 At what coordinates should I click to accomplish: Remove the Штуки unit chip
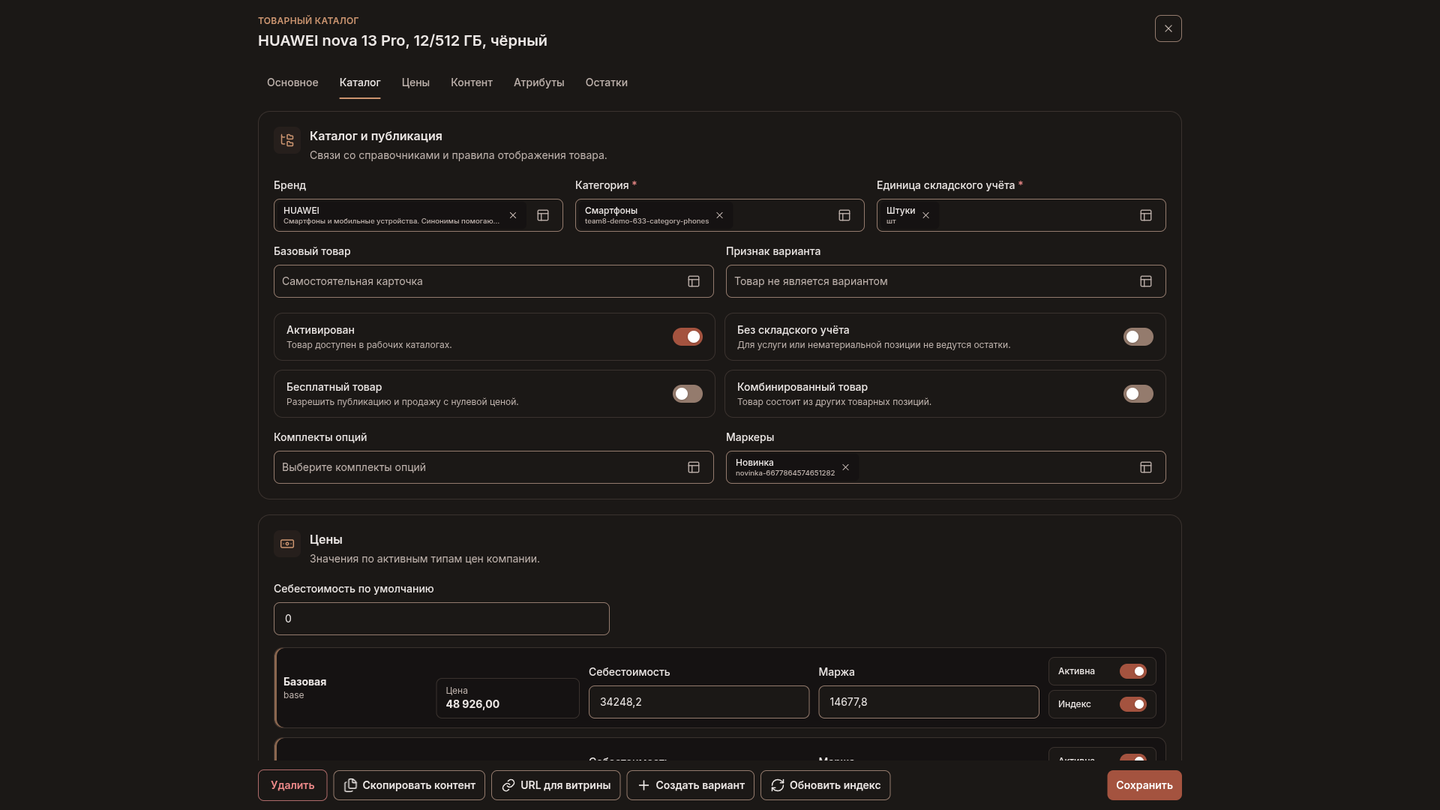click(x=926, y=215)
